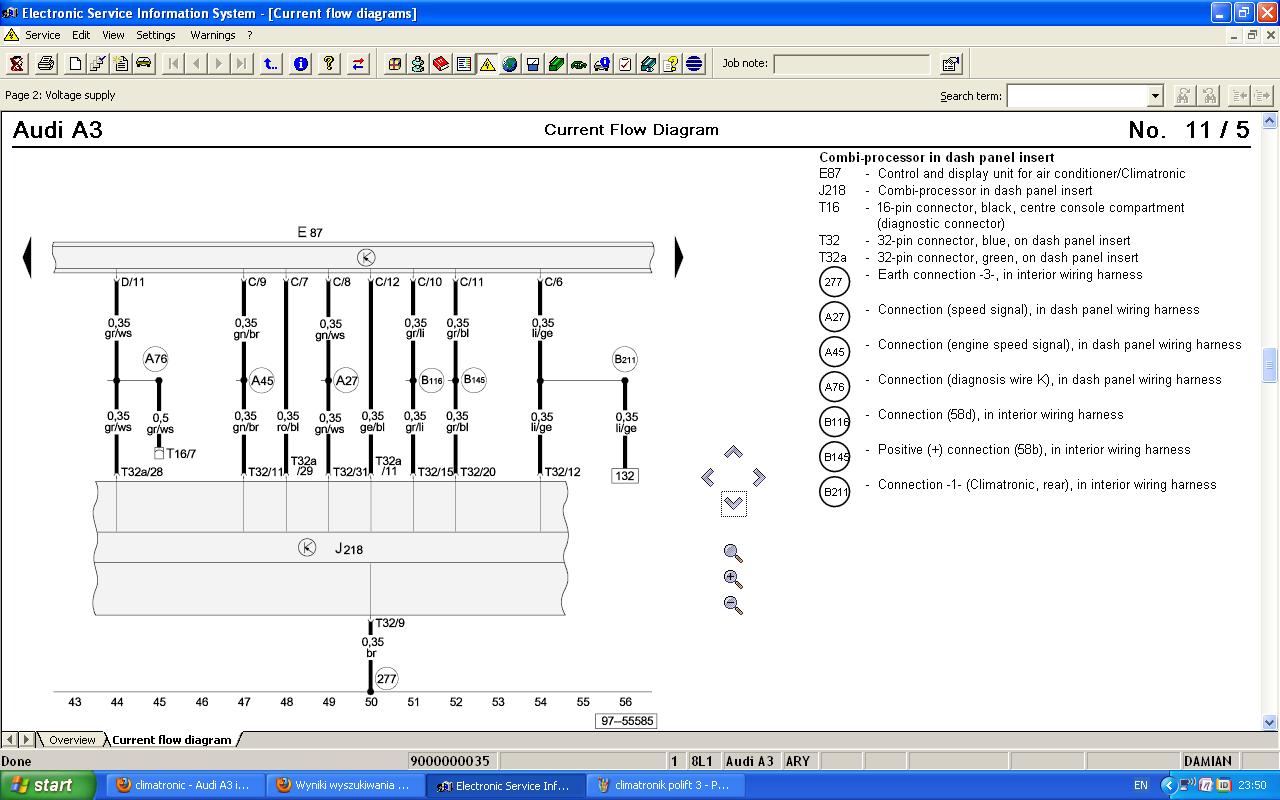Pan diagram down with the down arrow
This screenshot has width=1280, height=800.
coord(733,503)
